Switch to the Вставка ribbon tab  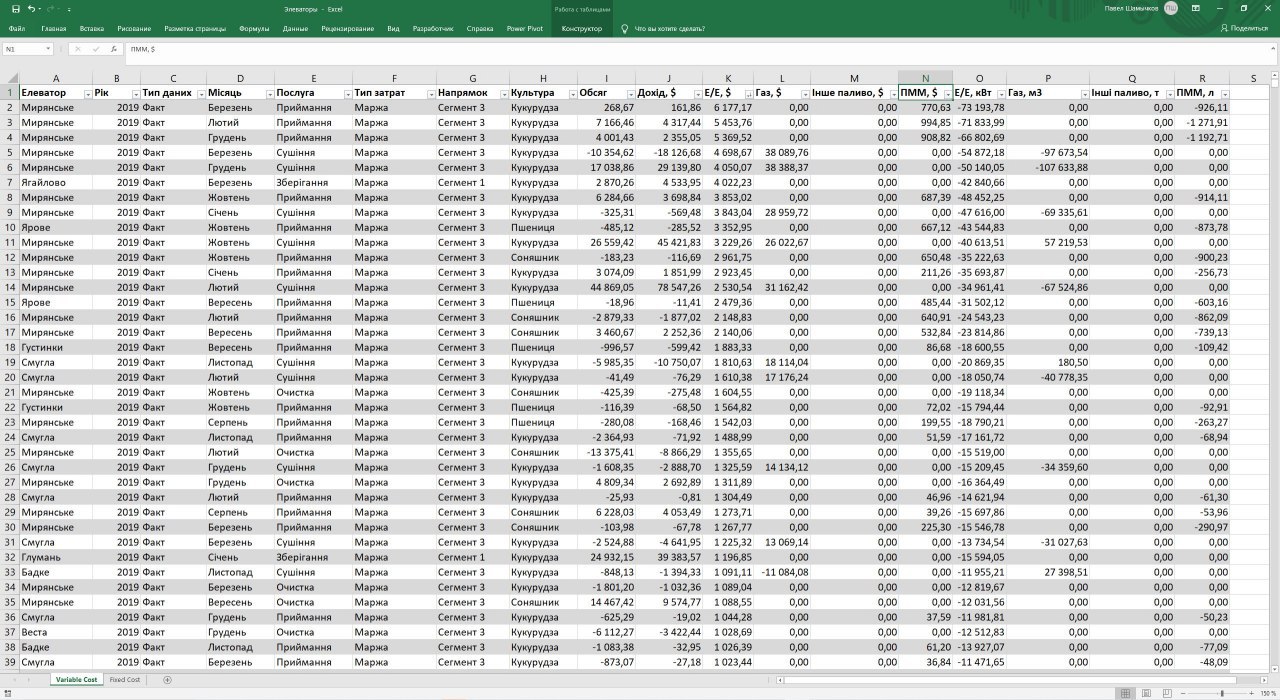click(x=91, y=28)
